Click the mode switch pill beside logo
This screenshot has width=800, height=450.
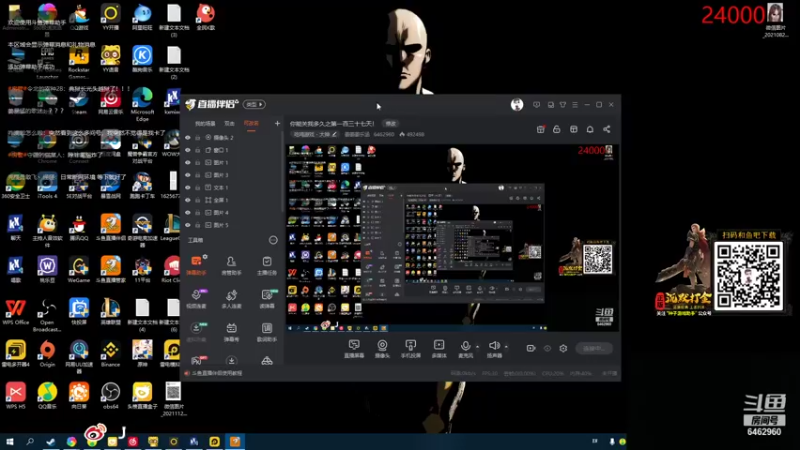[254, 105]
